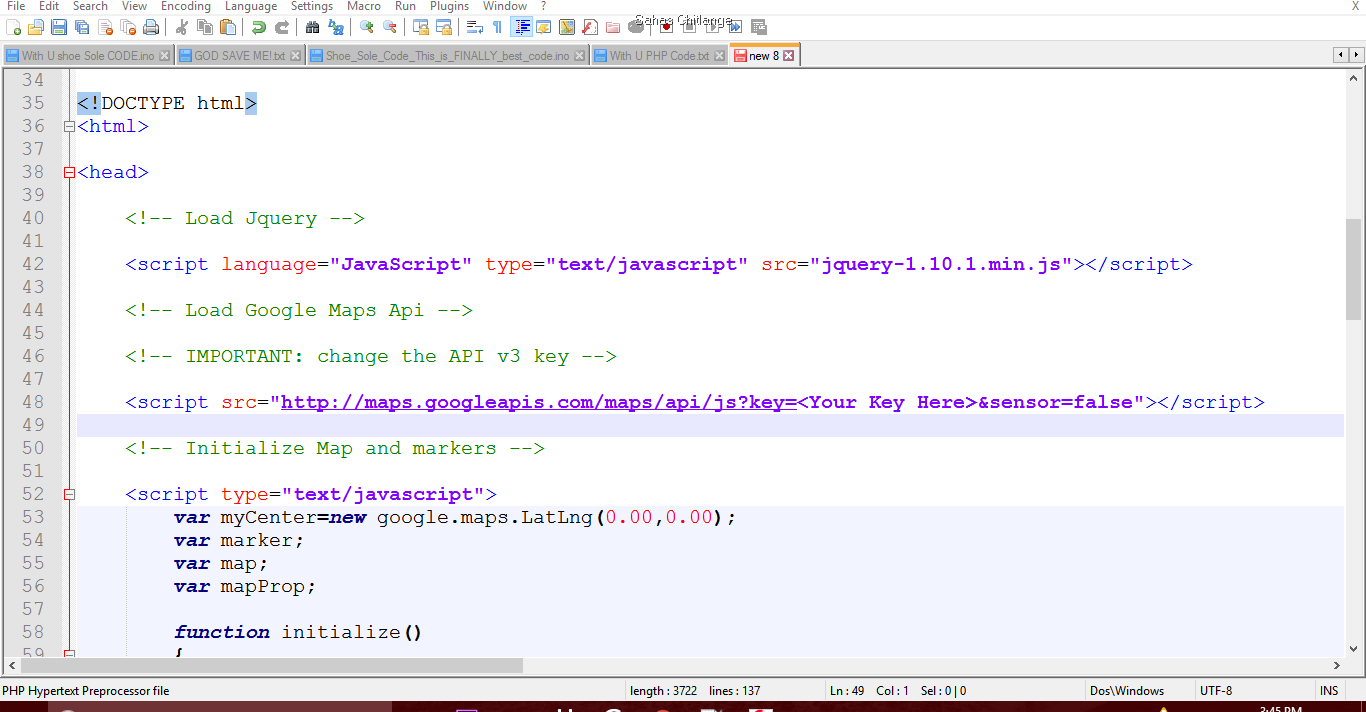The width and height of the screenshot is (1366, 712).
Task: Click the Save All toolbar icon
Action: [82, 27]
